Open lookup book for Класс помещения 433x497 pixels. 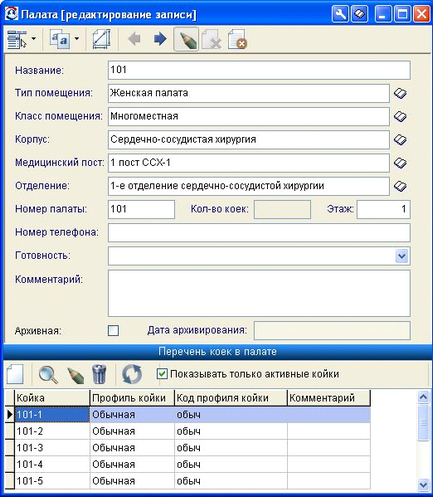[x=400, y=117]
